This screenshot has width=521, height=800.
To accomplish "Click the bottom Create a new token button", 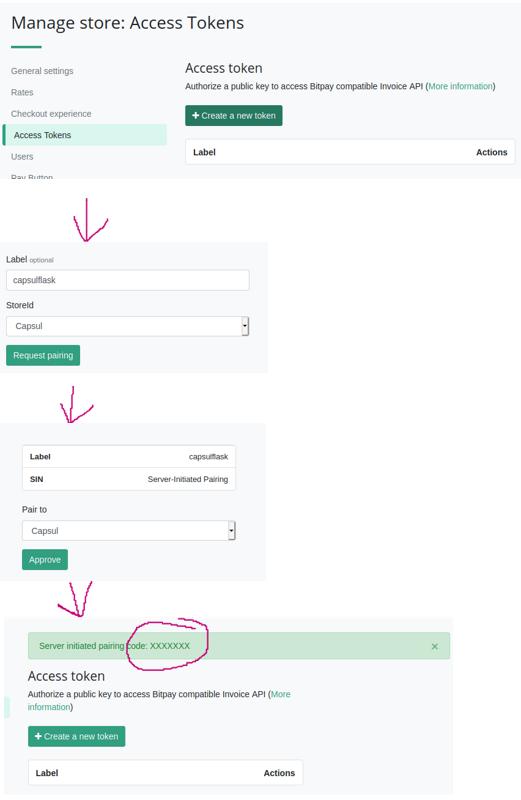I will tap(77, 736).
